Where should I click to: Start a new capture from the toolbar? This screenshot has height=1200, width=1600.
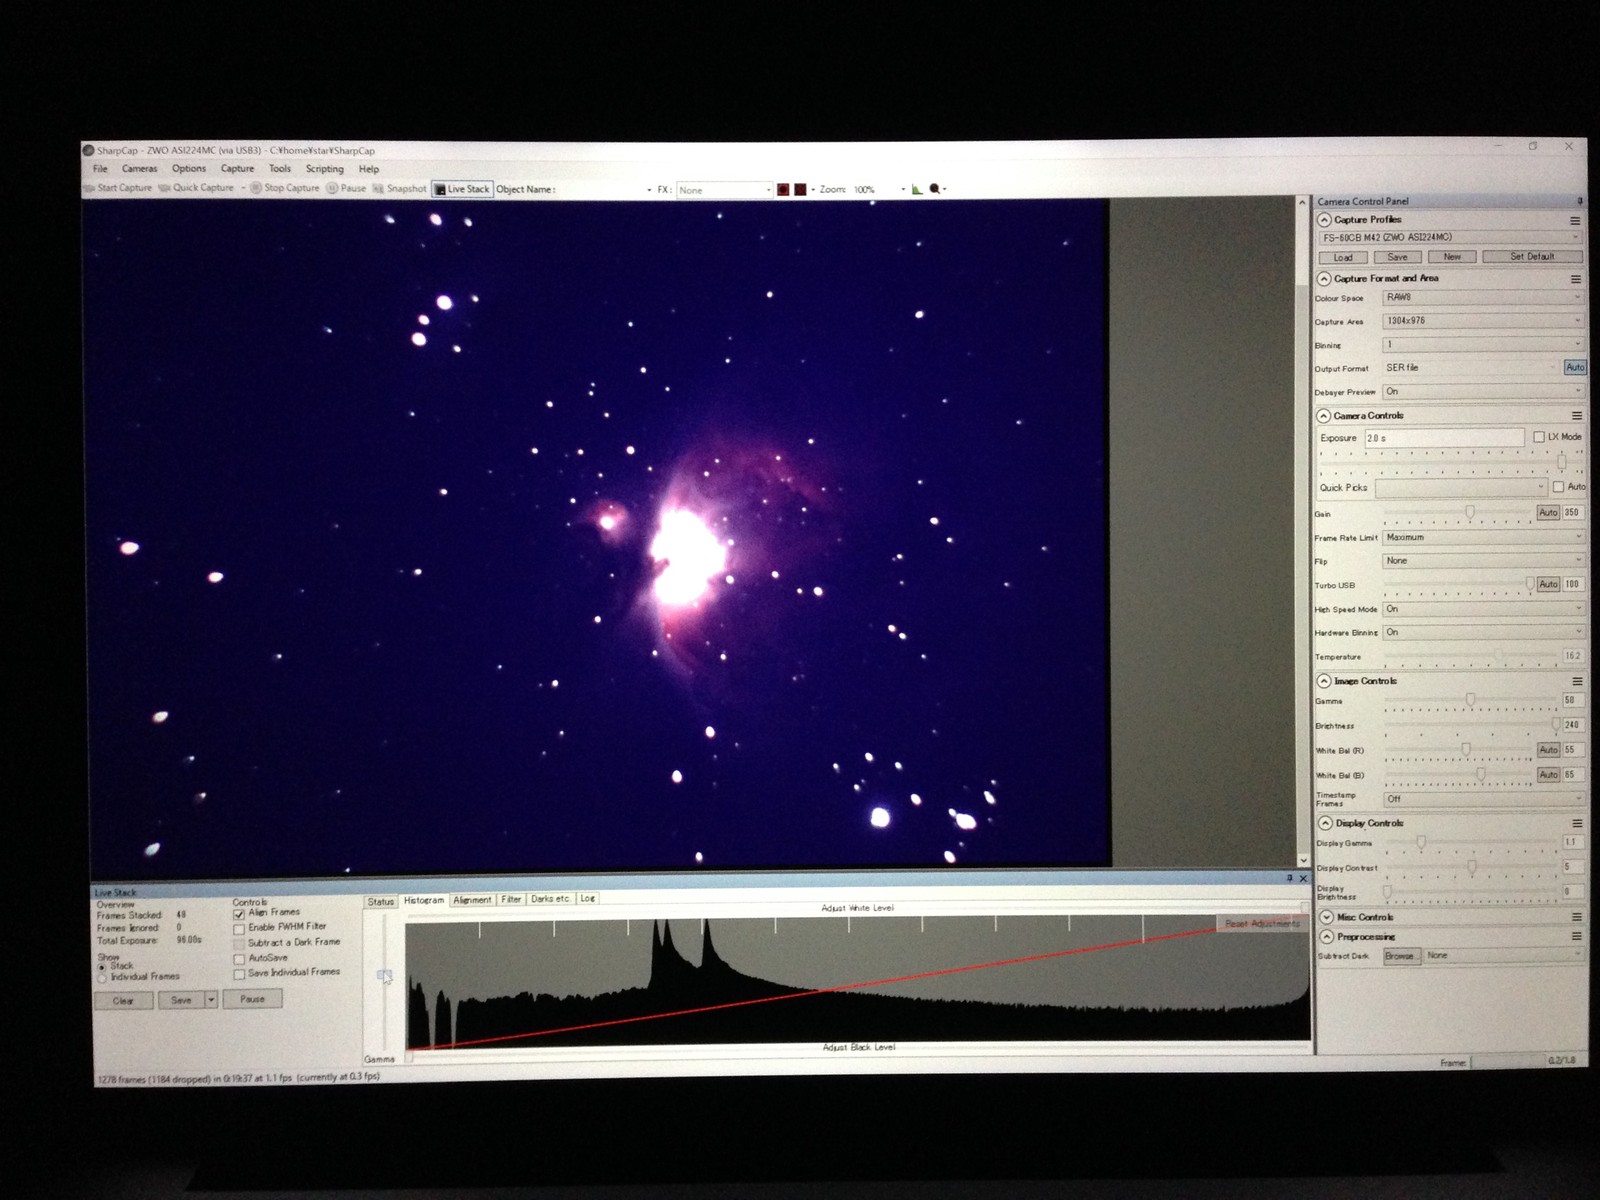click(119, 188)
